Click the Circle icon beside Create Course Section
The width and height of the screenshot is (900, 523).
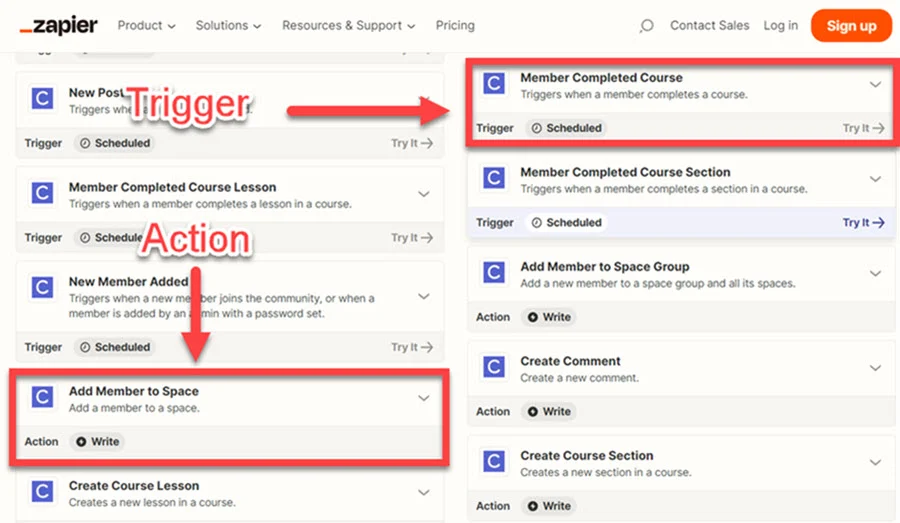(x=493, y=462)
